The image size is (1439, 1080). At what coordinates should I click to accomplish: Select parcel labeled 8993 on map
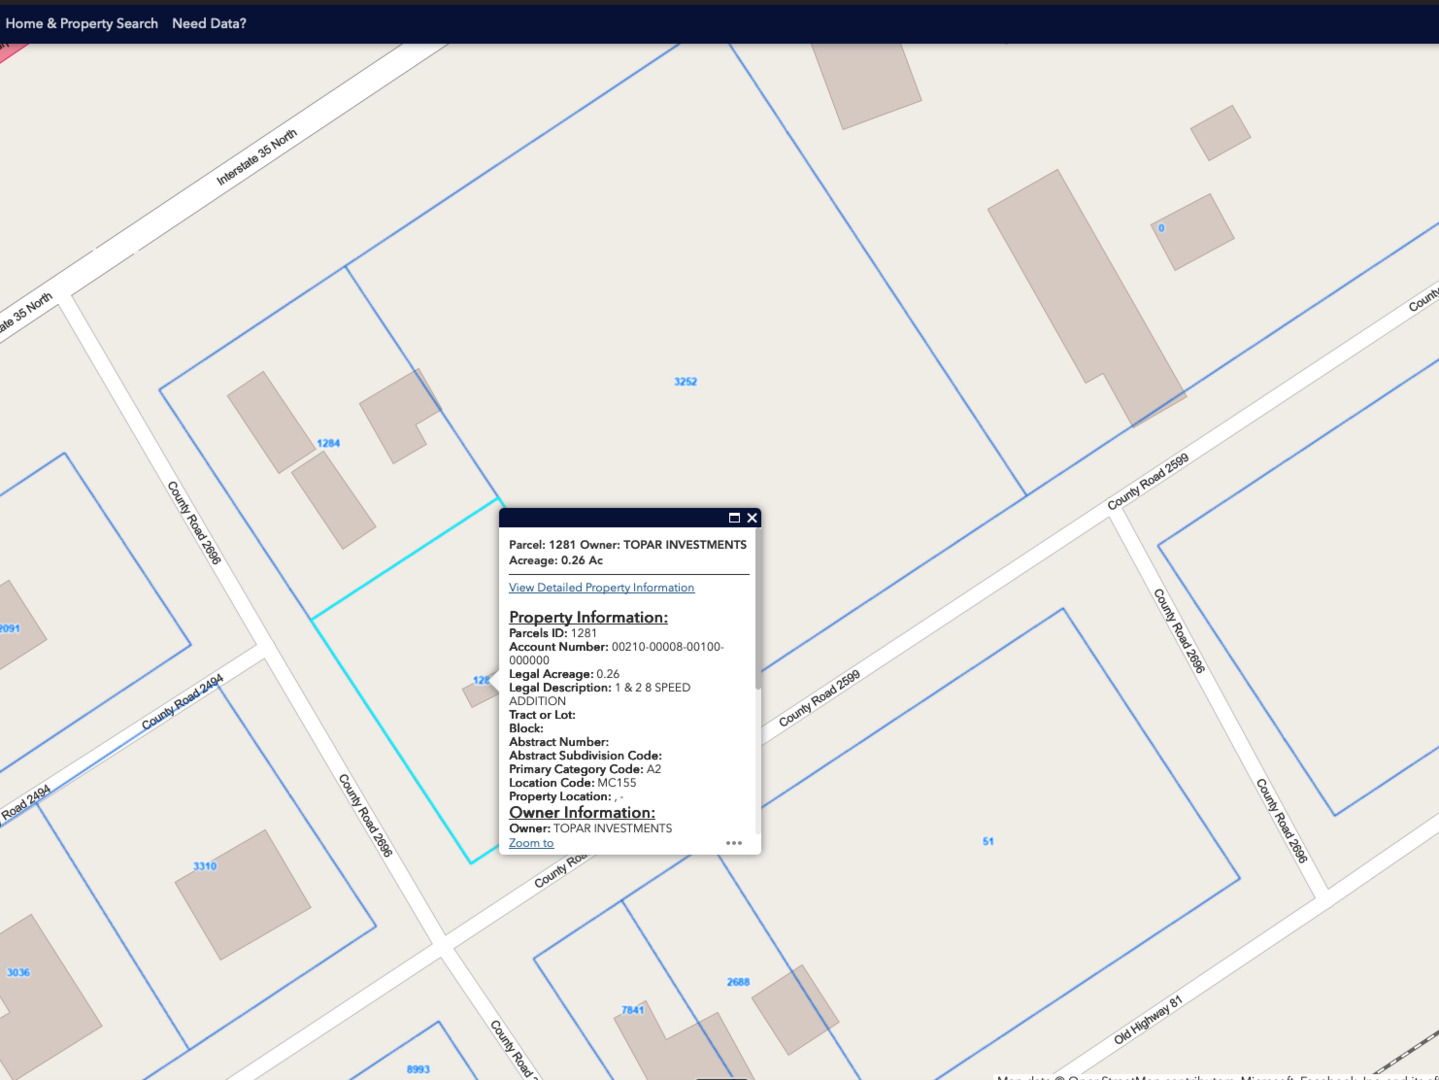point(418,1069)
